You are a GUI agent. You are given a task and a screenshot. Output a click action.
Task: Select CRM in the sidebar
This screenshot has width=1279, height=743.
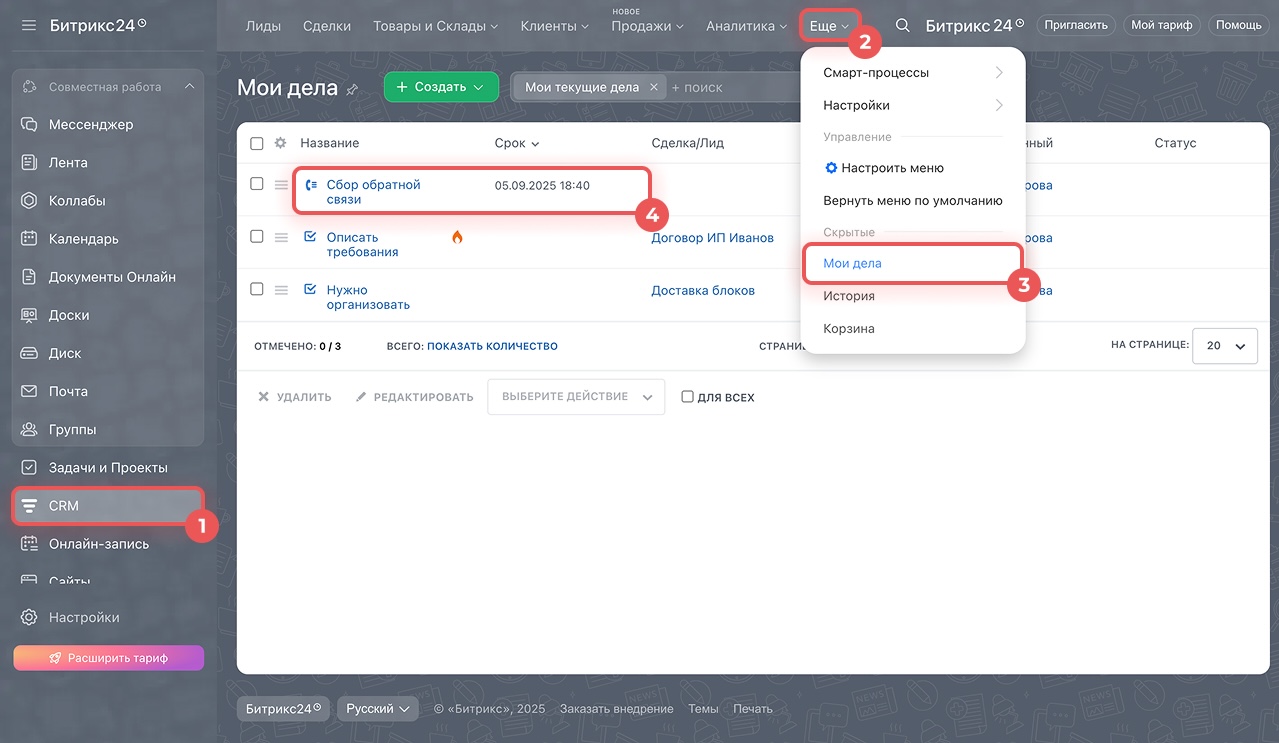[x=108, y=506]
